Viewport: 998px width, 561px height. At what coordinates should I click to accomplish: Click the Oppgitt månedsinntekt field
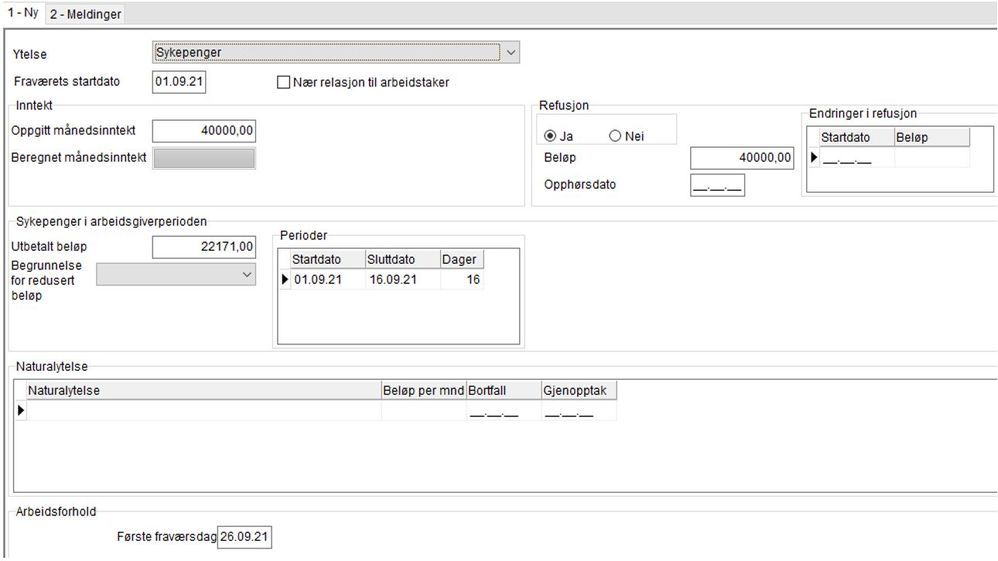click(x=204, y=131)
